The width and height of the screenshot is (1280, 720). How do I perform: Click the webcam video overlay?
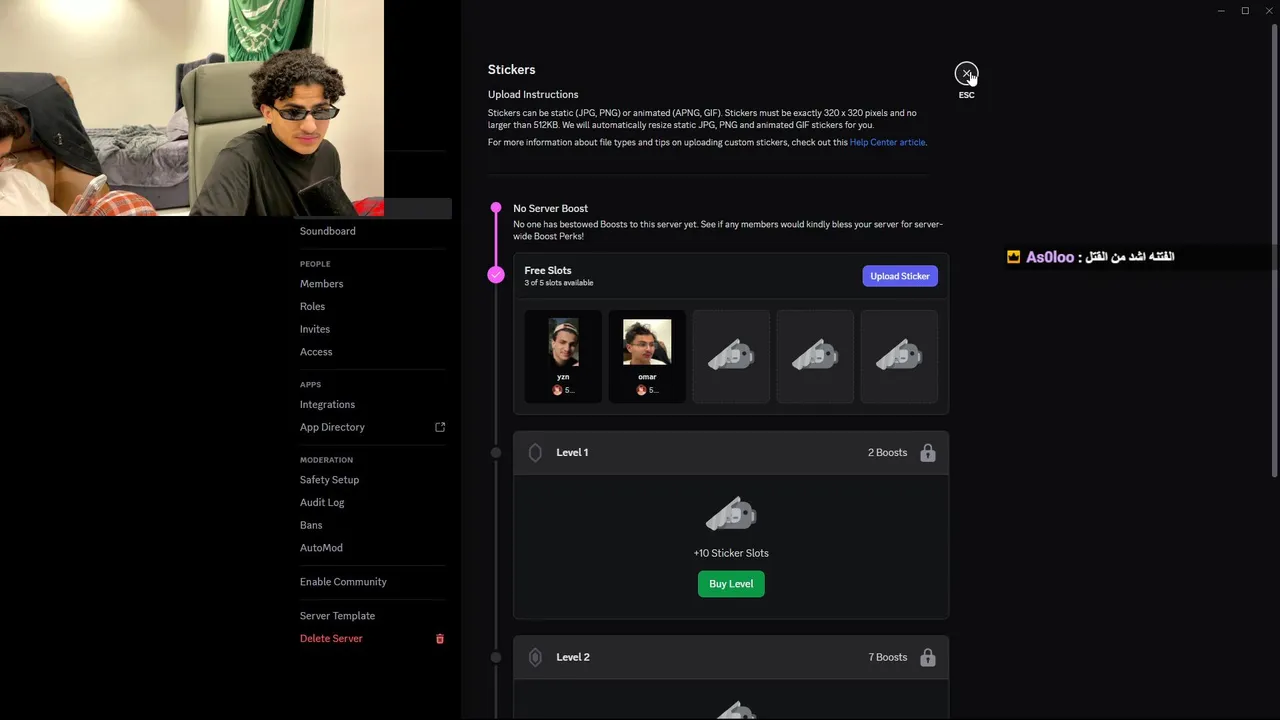tap(191, 108)
